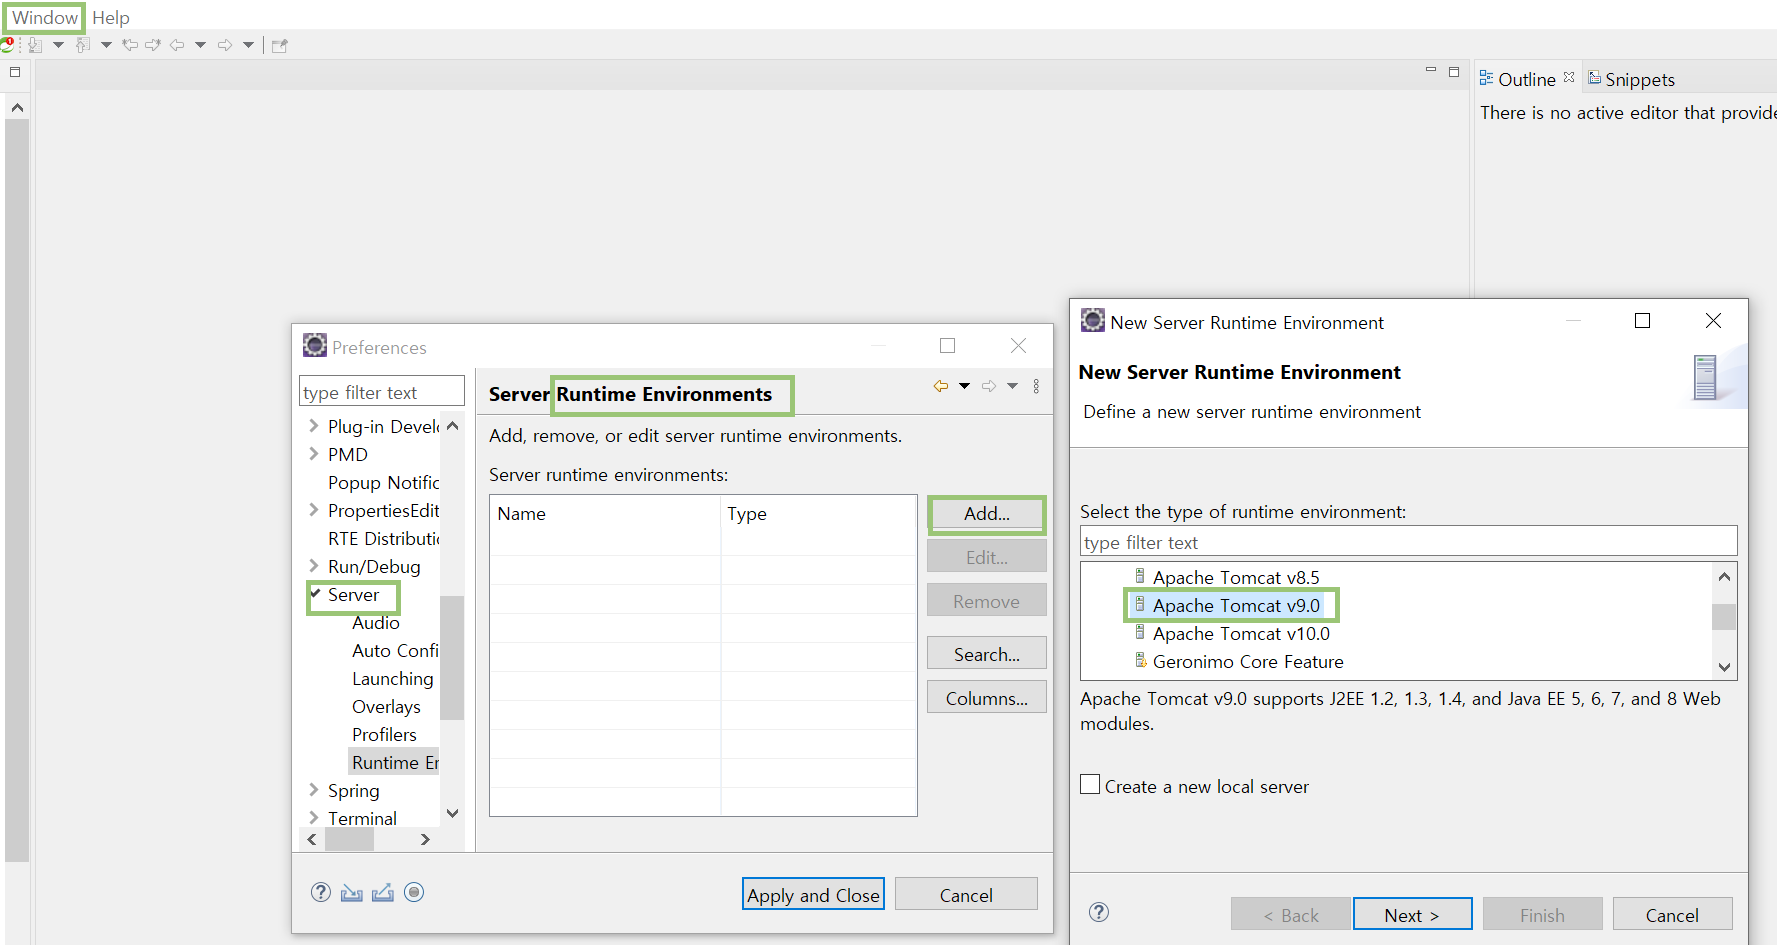1777x945 pixels.
Task: Click Next Edit Location toolbar icon
Action: (153, 45)
